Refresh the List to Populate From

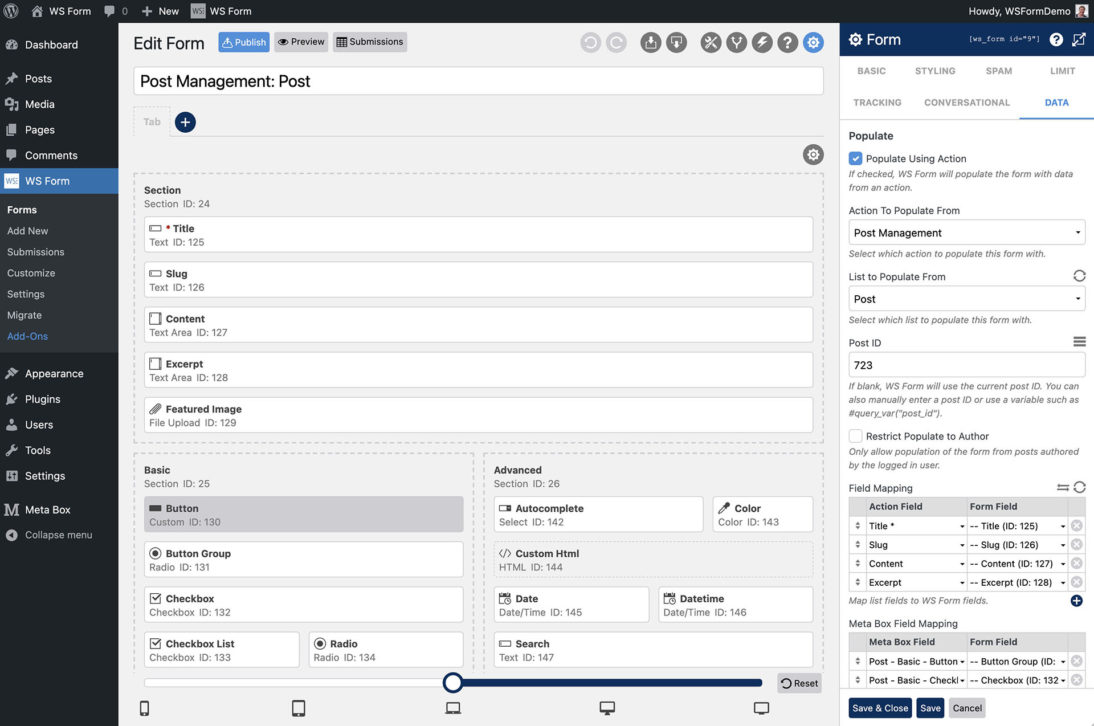(x=1079, y=276)
